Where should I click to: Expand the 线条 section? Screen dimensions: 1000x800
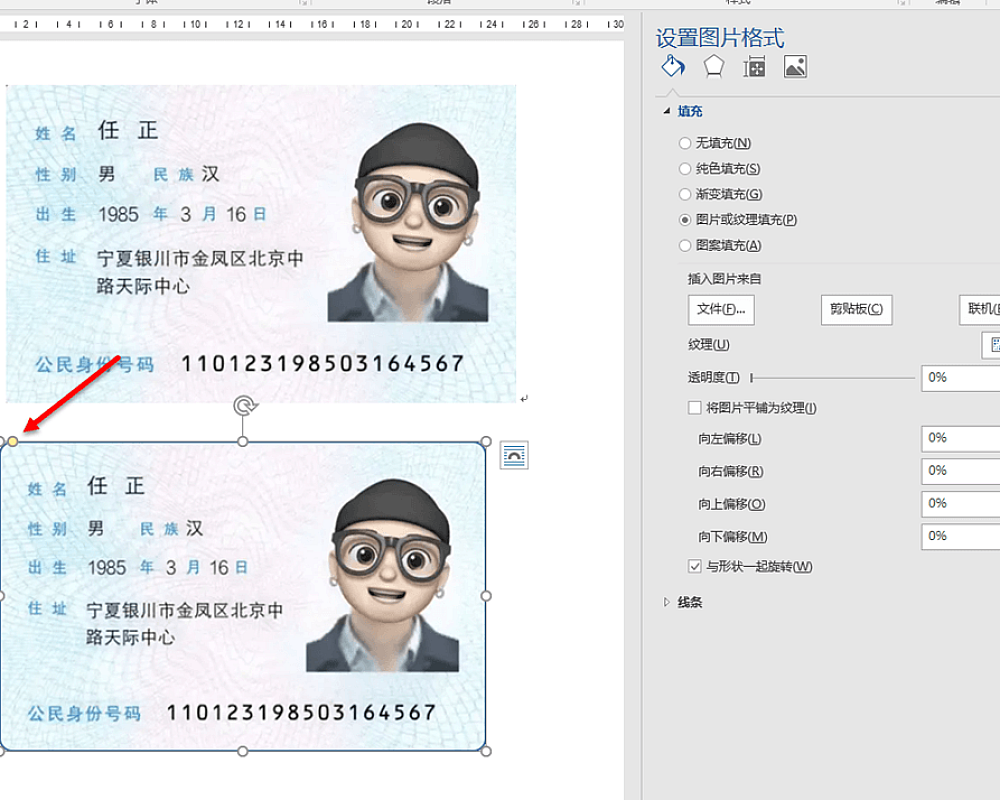pyautogui.click(x=667, y=603)
